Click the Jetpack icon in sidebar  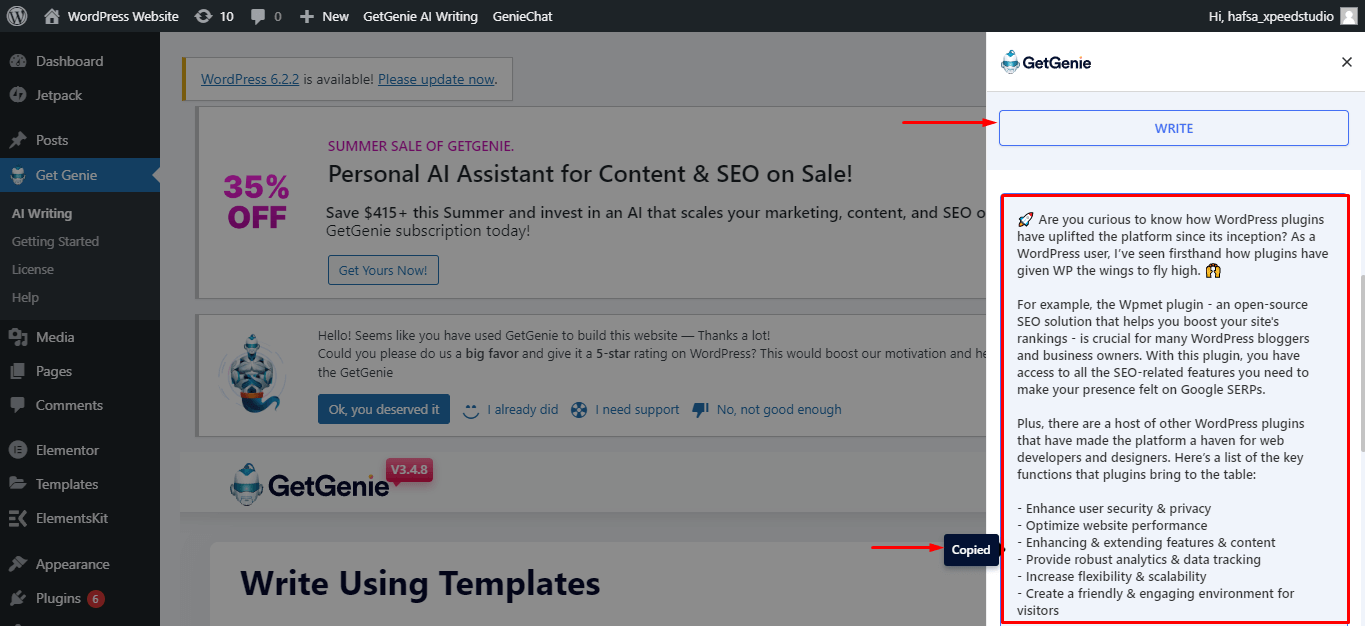click(18, 95)
